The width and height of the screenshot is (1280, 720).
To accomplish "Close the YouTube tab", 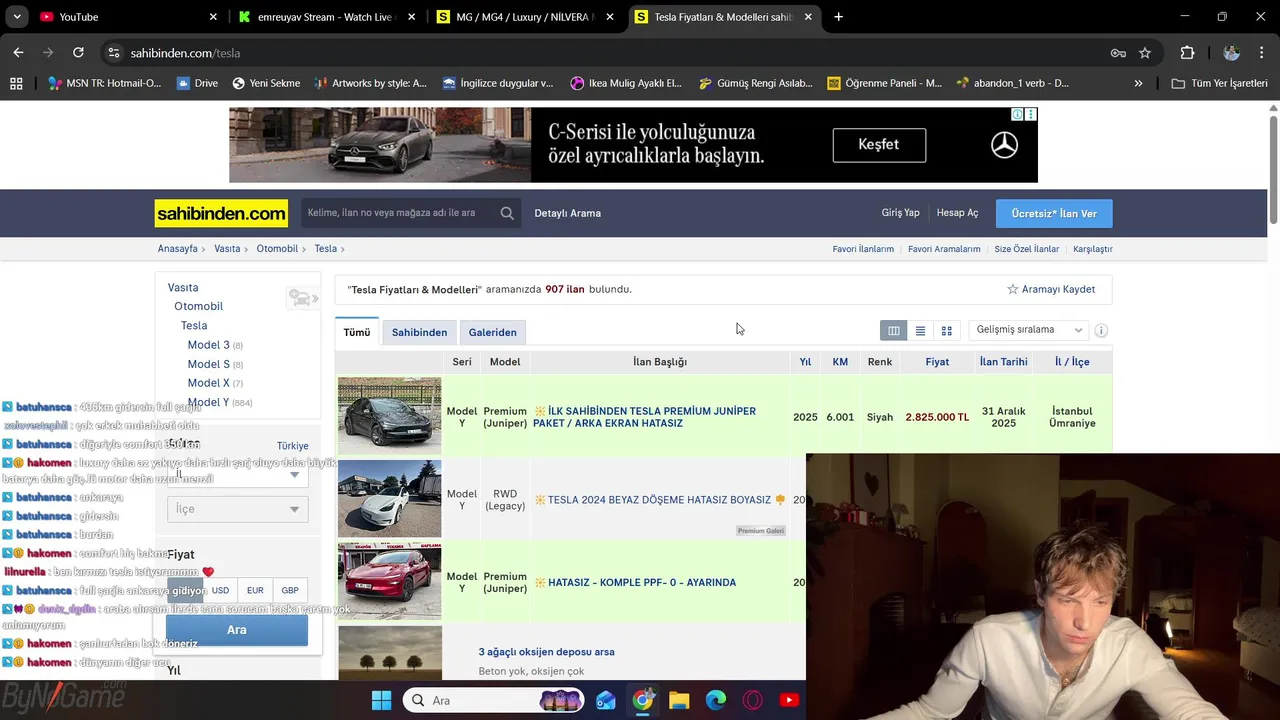I will pyautogui.click(x=213, y=17).
